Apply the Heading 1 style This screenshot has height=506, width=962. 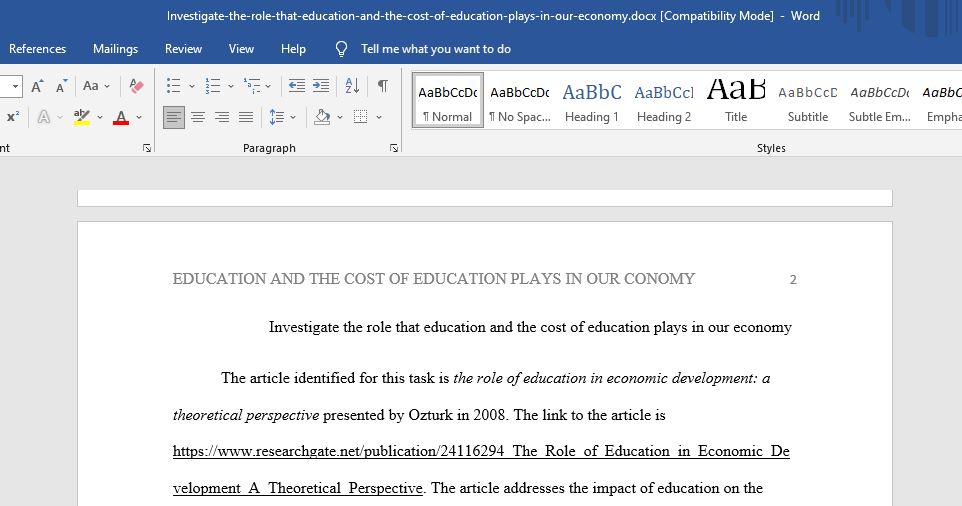coord(592,101)
